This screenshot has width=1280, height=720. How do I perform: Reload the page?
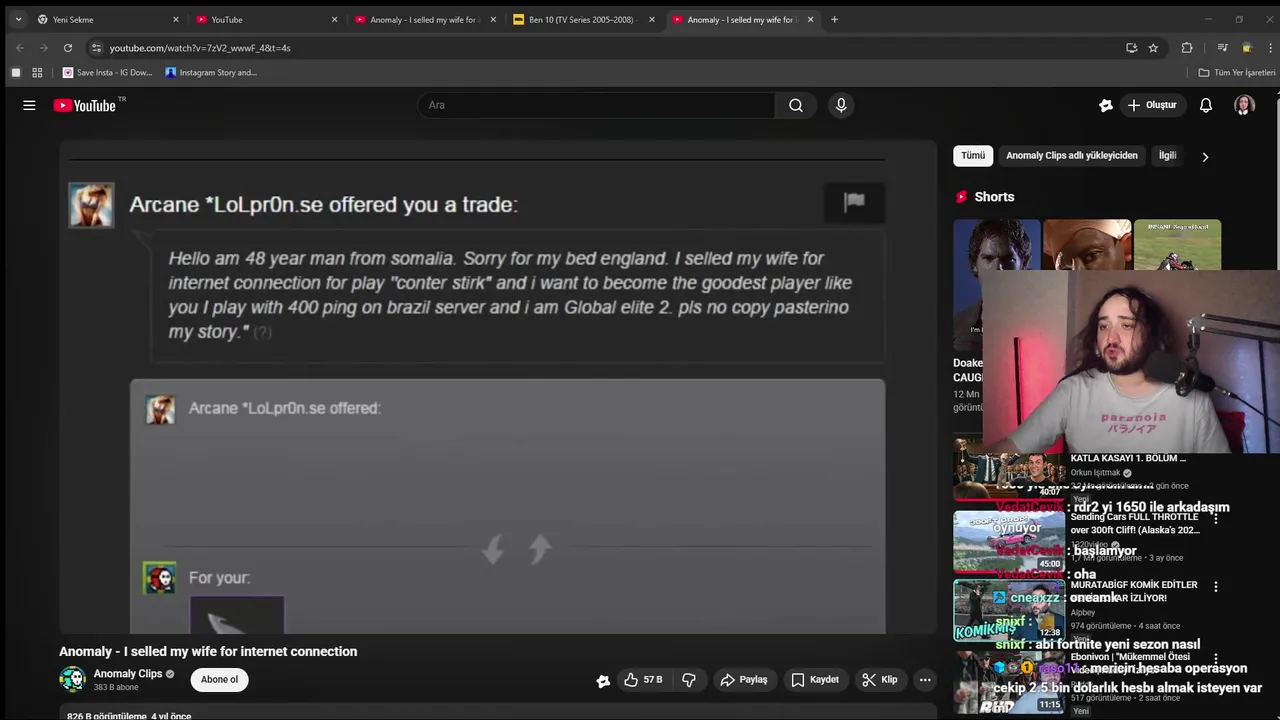click(x=68, y=48)
